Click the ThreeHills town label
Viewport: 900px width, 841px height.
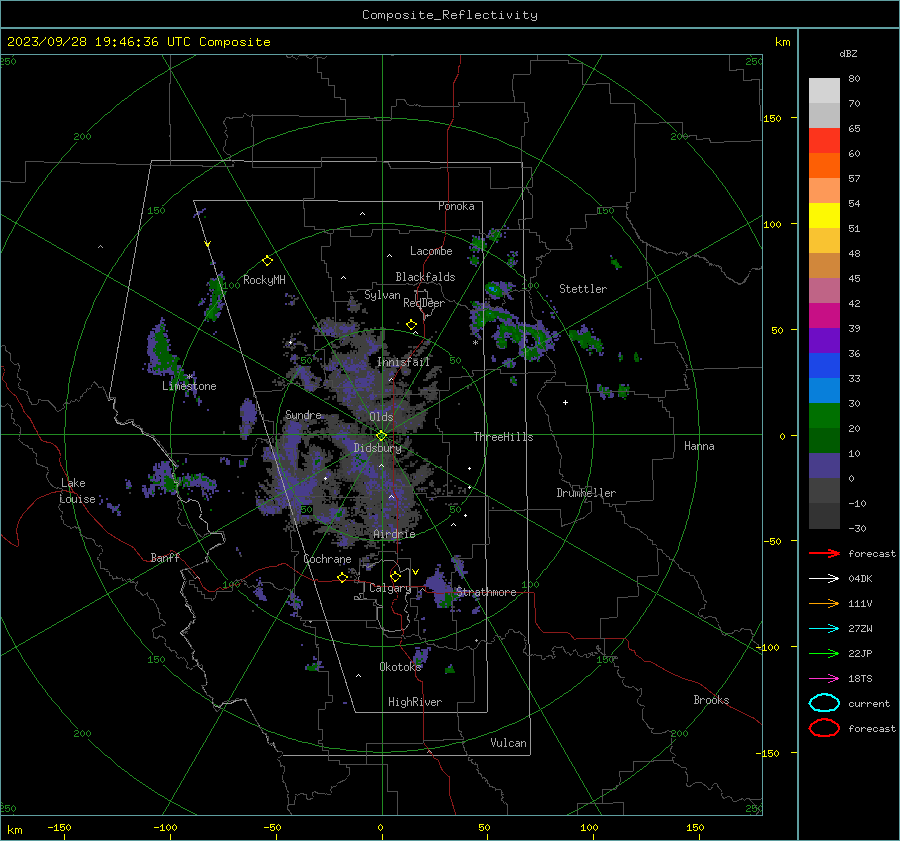point(503,437)
